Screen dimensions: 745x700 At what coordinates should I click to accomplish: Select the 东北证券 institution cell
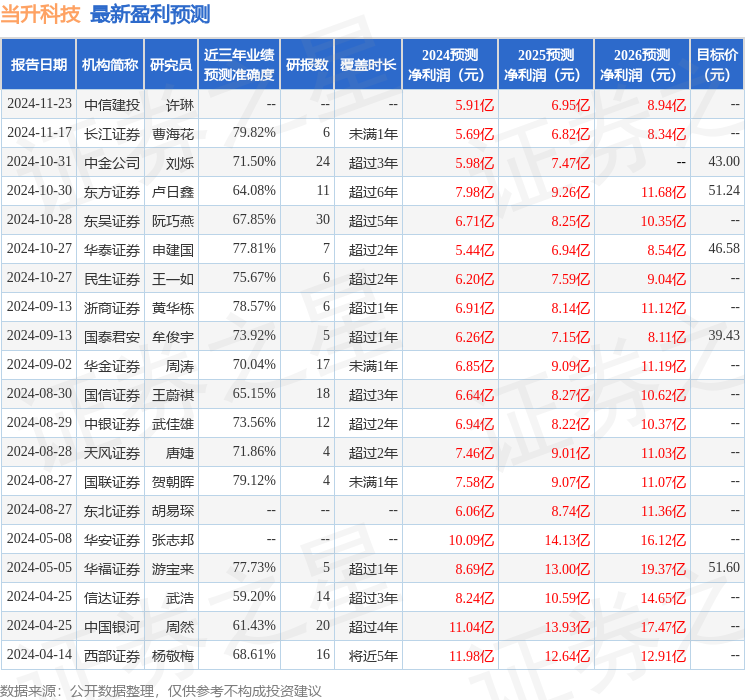click(112, 510)
